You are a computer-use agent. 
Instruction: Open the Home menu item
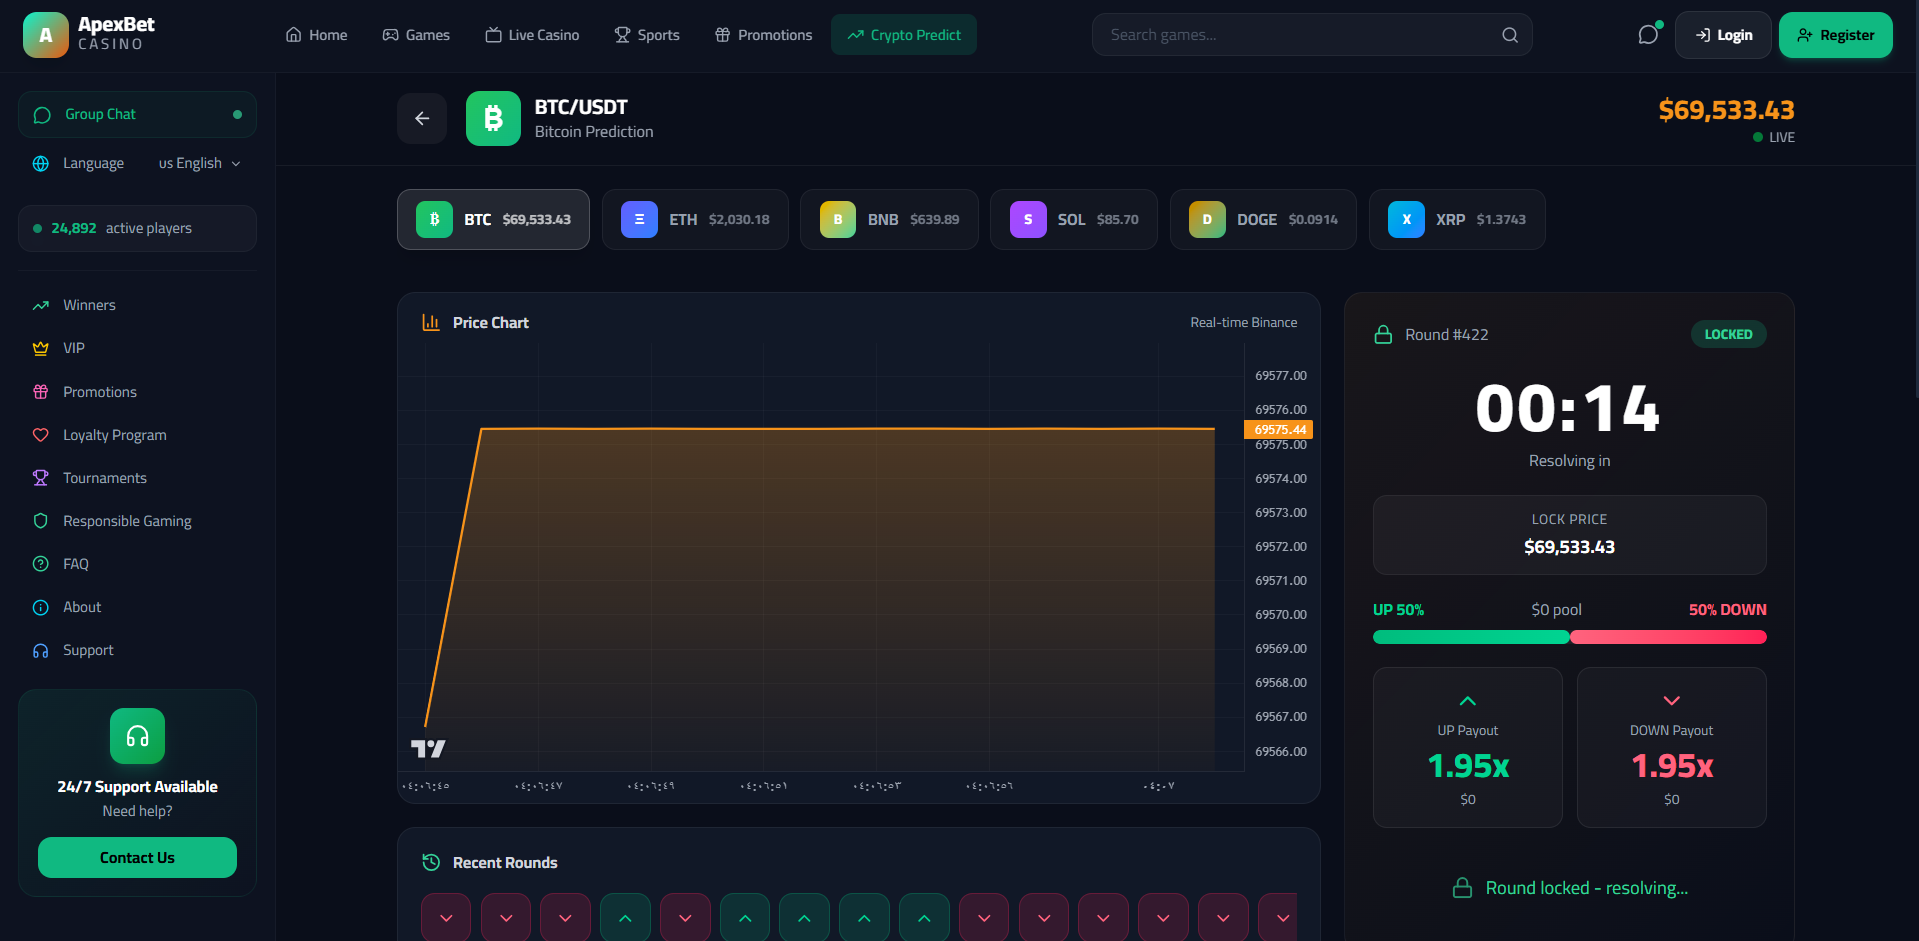click(316, 35)
